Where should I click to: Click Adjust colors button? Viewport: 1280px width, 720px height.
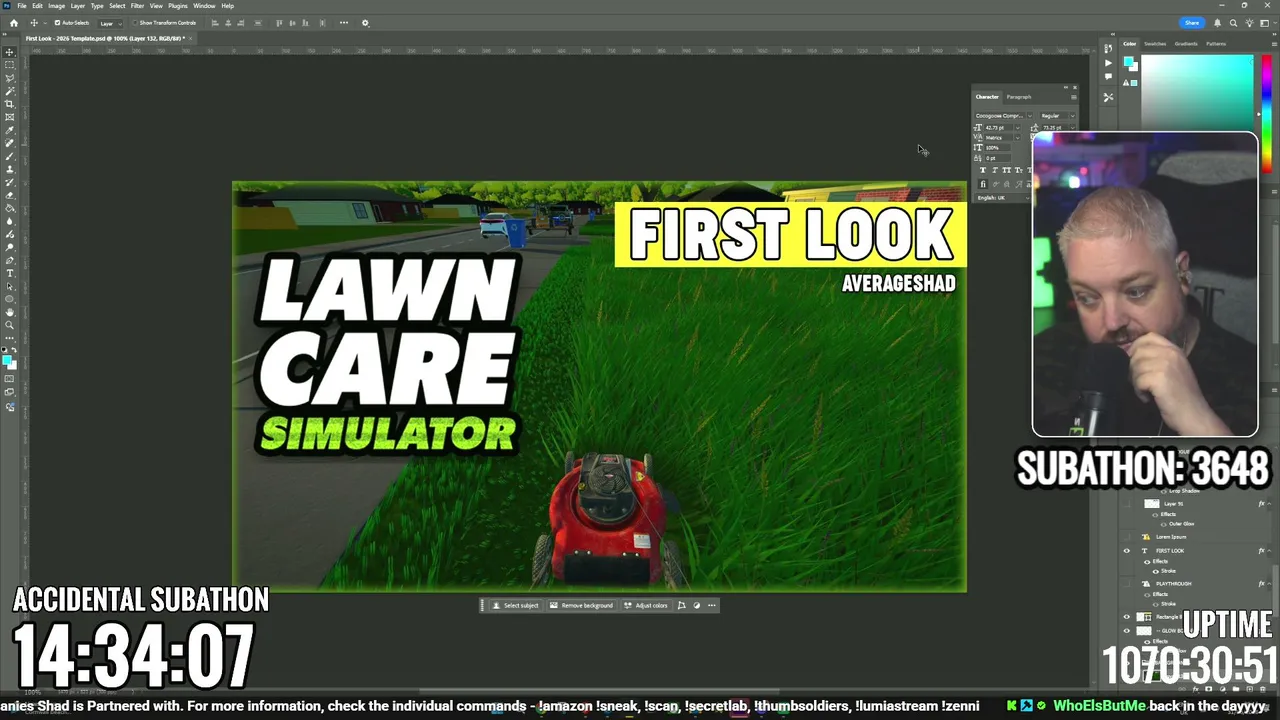(646, 605)
